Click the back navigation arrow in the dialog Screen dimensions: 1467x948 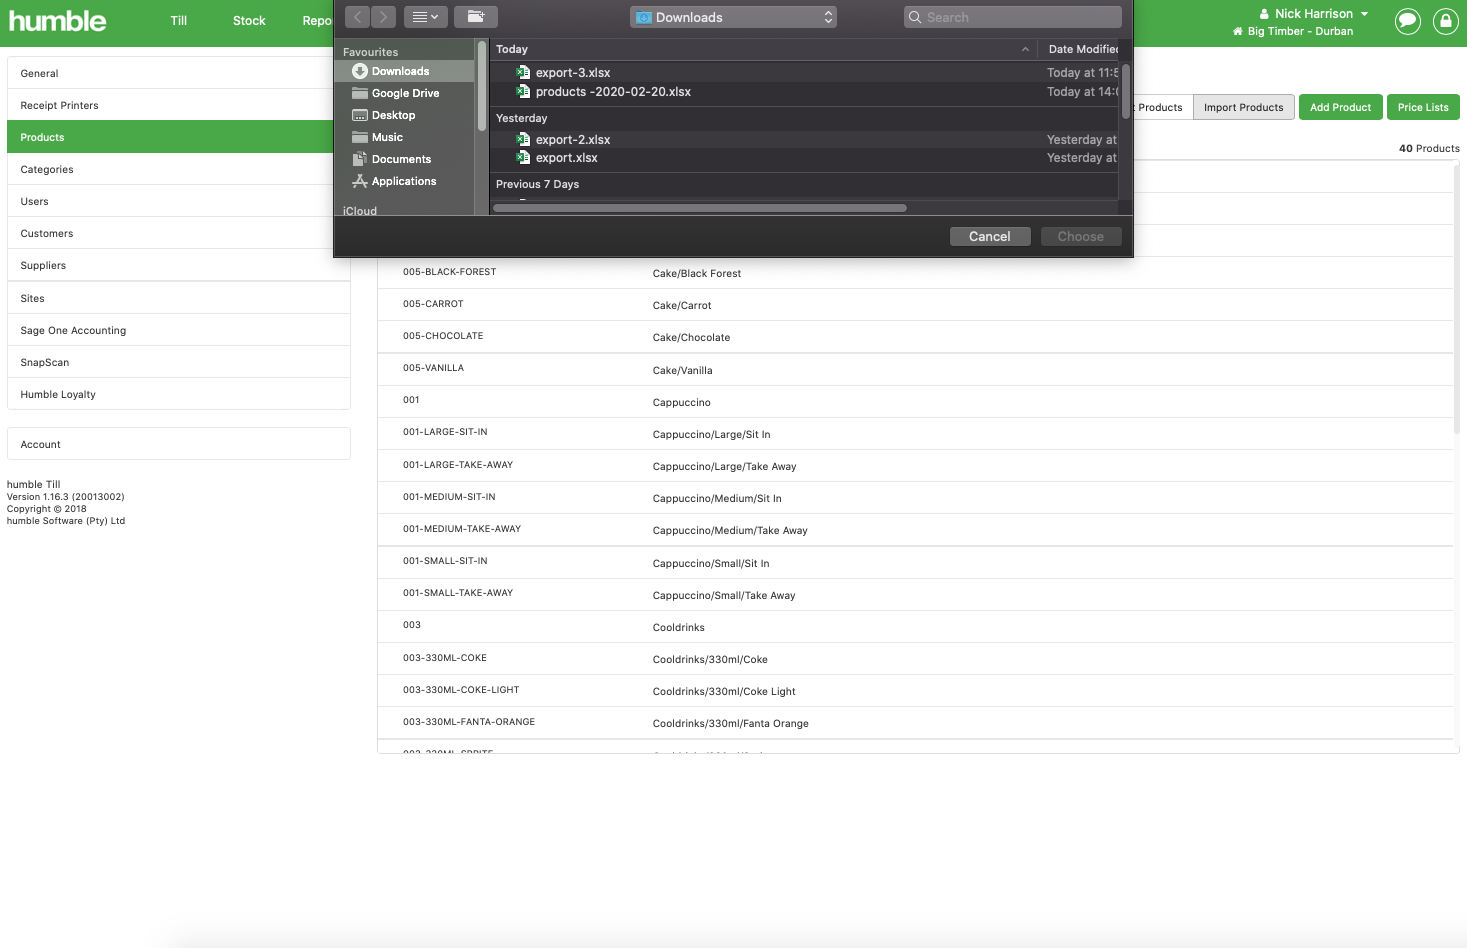tap(357, 16)
